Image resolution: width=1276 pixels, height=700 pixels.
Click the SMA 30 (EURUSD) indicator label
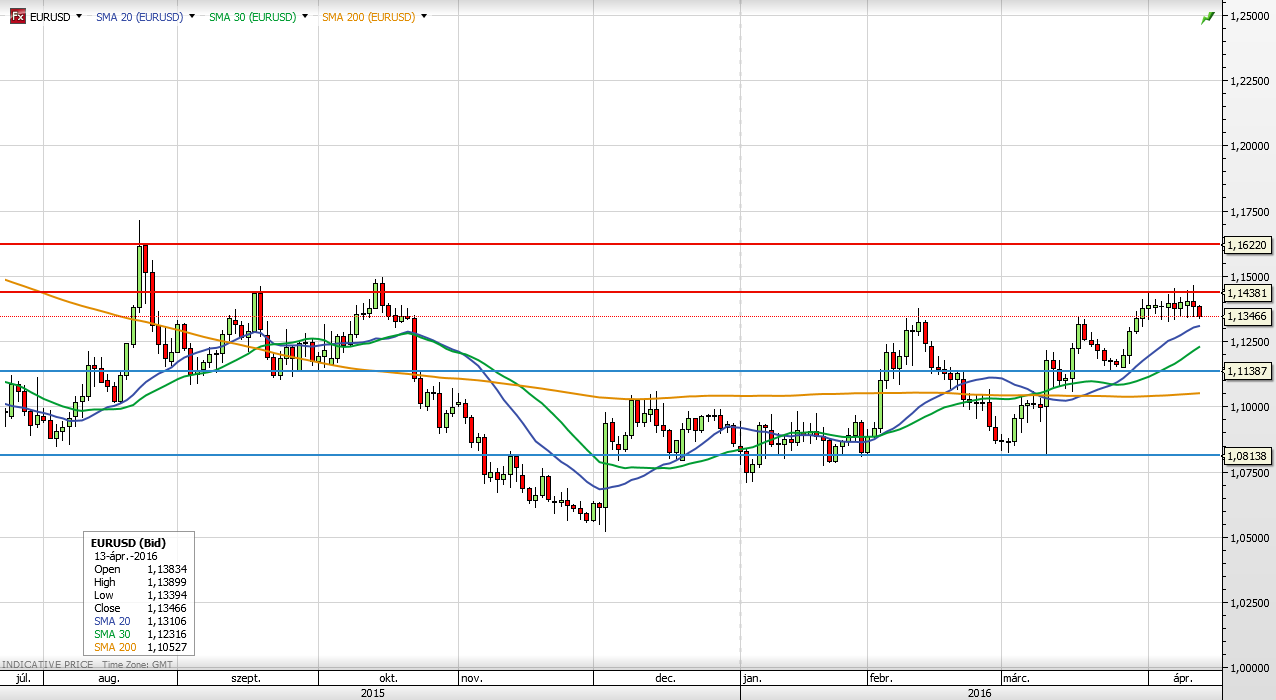coord(252,17)
